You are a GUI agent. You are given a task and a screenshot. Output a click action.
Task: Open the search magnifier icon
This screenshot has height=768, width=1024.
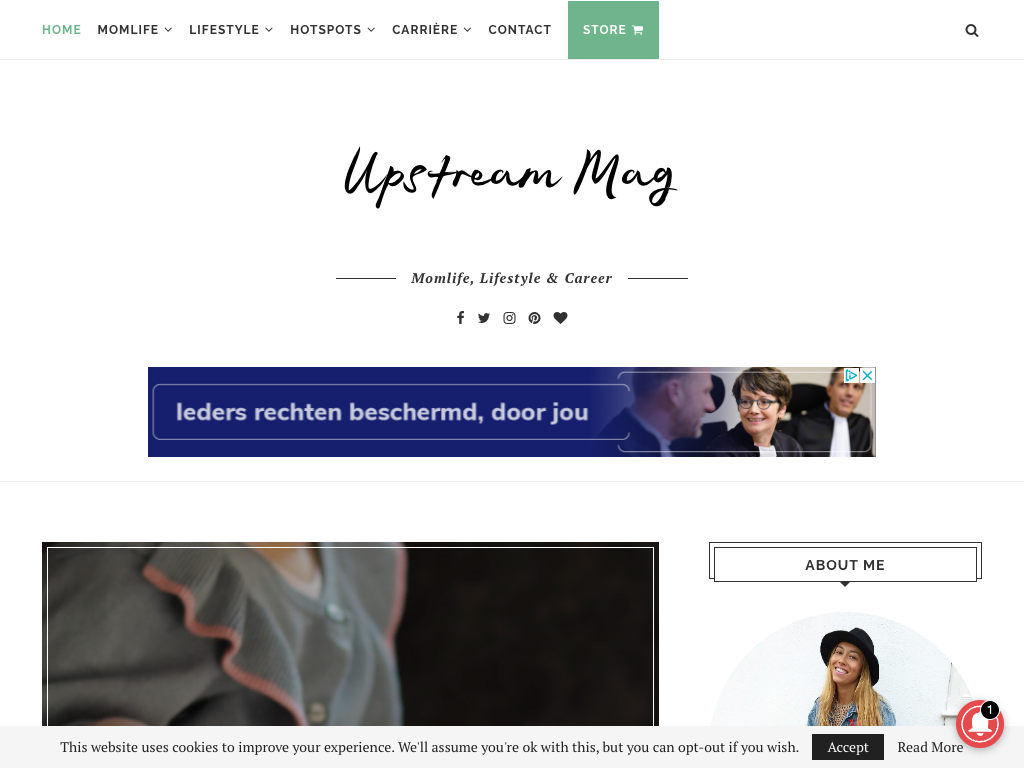[x=972, y=31]
